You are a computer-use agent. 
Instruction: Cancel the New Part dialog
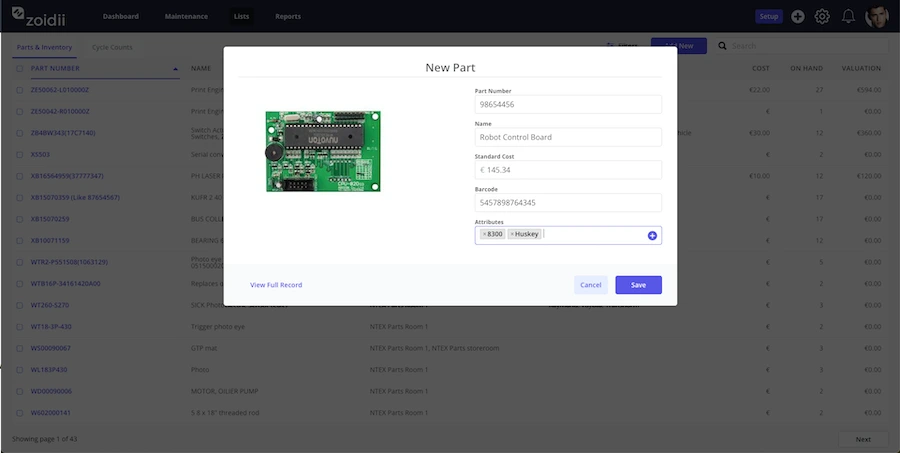tap(591, 285)
